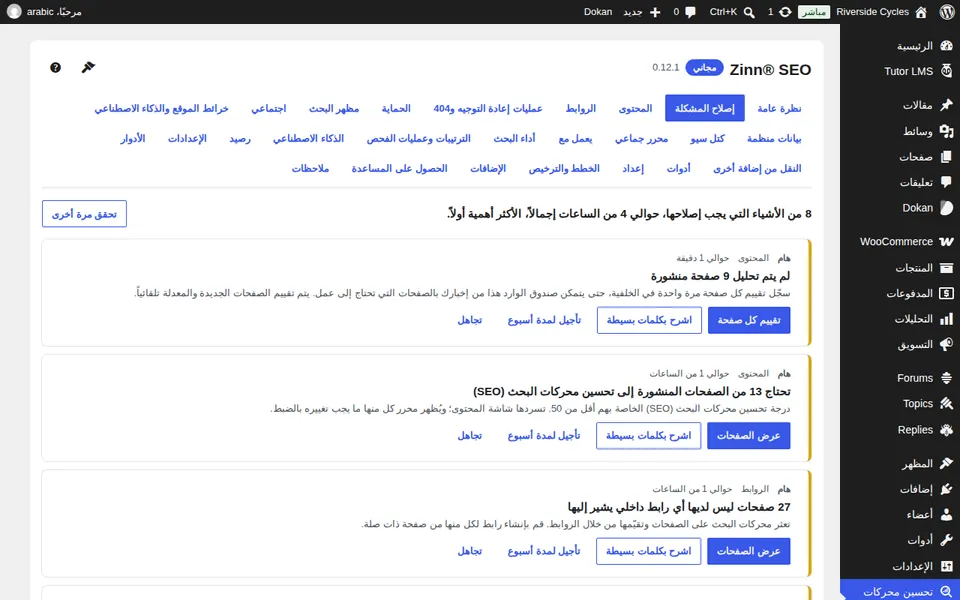Click the updates refresh icon
This screenshot has height=600, width=960.
[785, 12]
